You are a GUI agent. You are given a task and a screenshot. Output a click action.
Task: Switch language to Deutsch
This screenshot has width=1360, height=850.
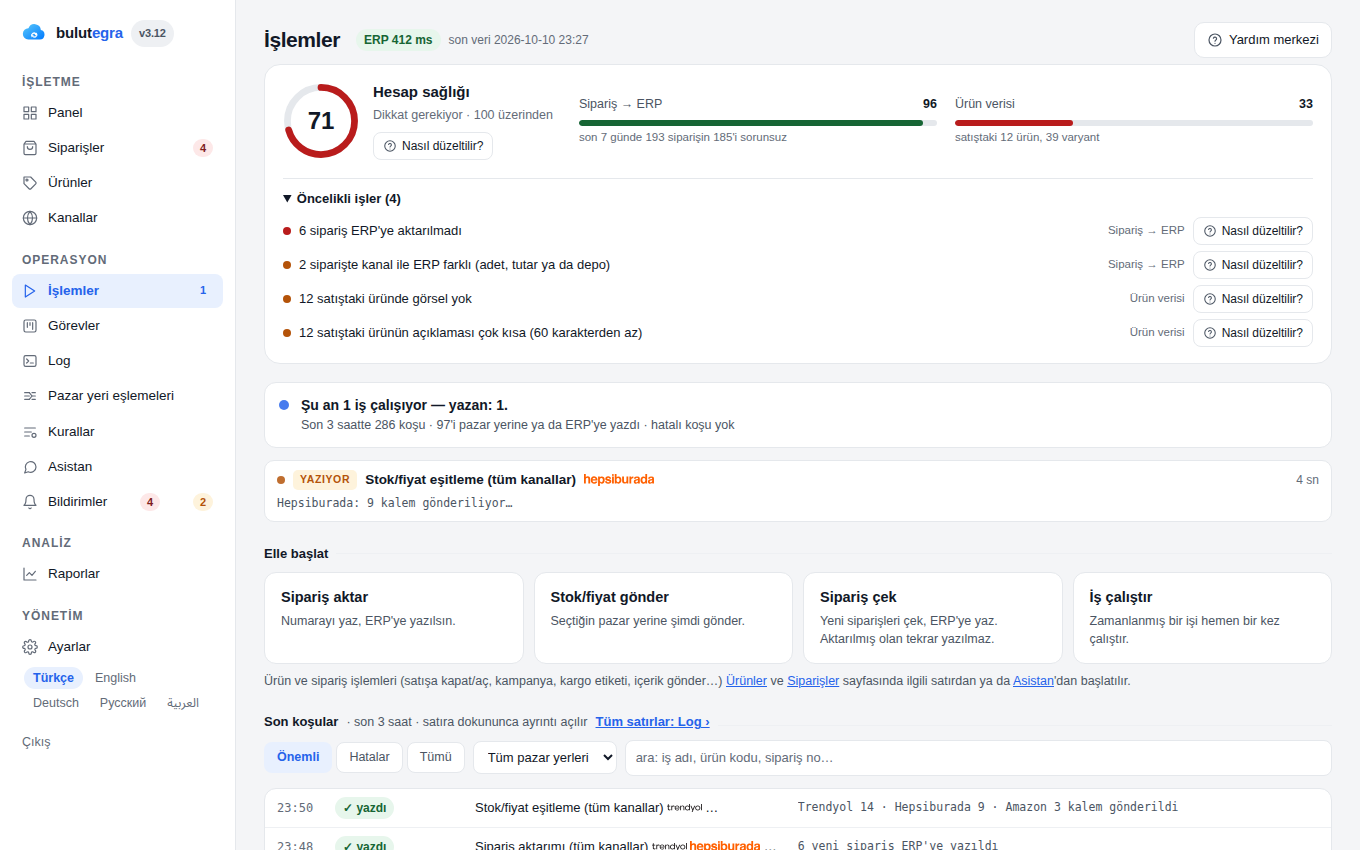tap(56, 703)
